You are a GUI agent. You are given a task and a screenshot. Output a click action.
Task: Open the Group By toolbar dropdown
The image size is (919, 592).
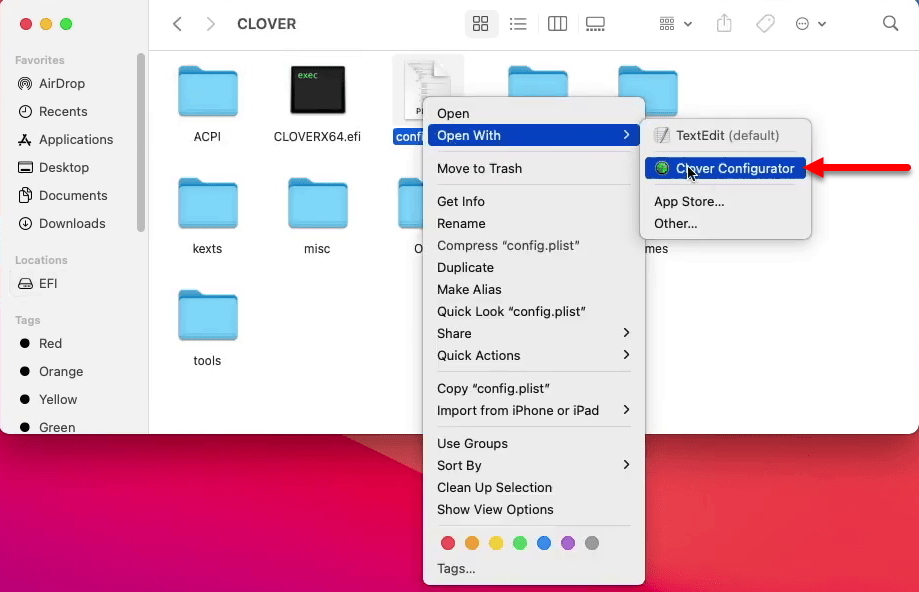click(x=675, y=24)
